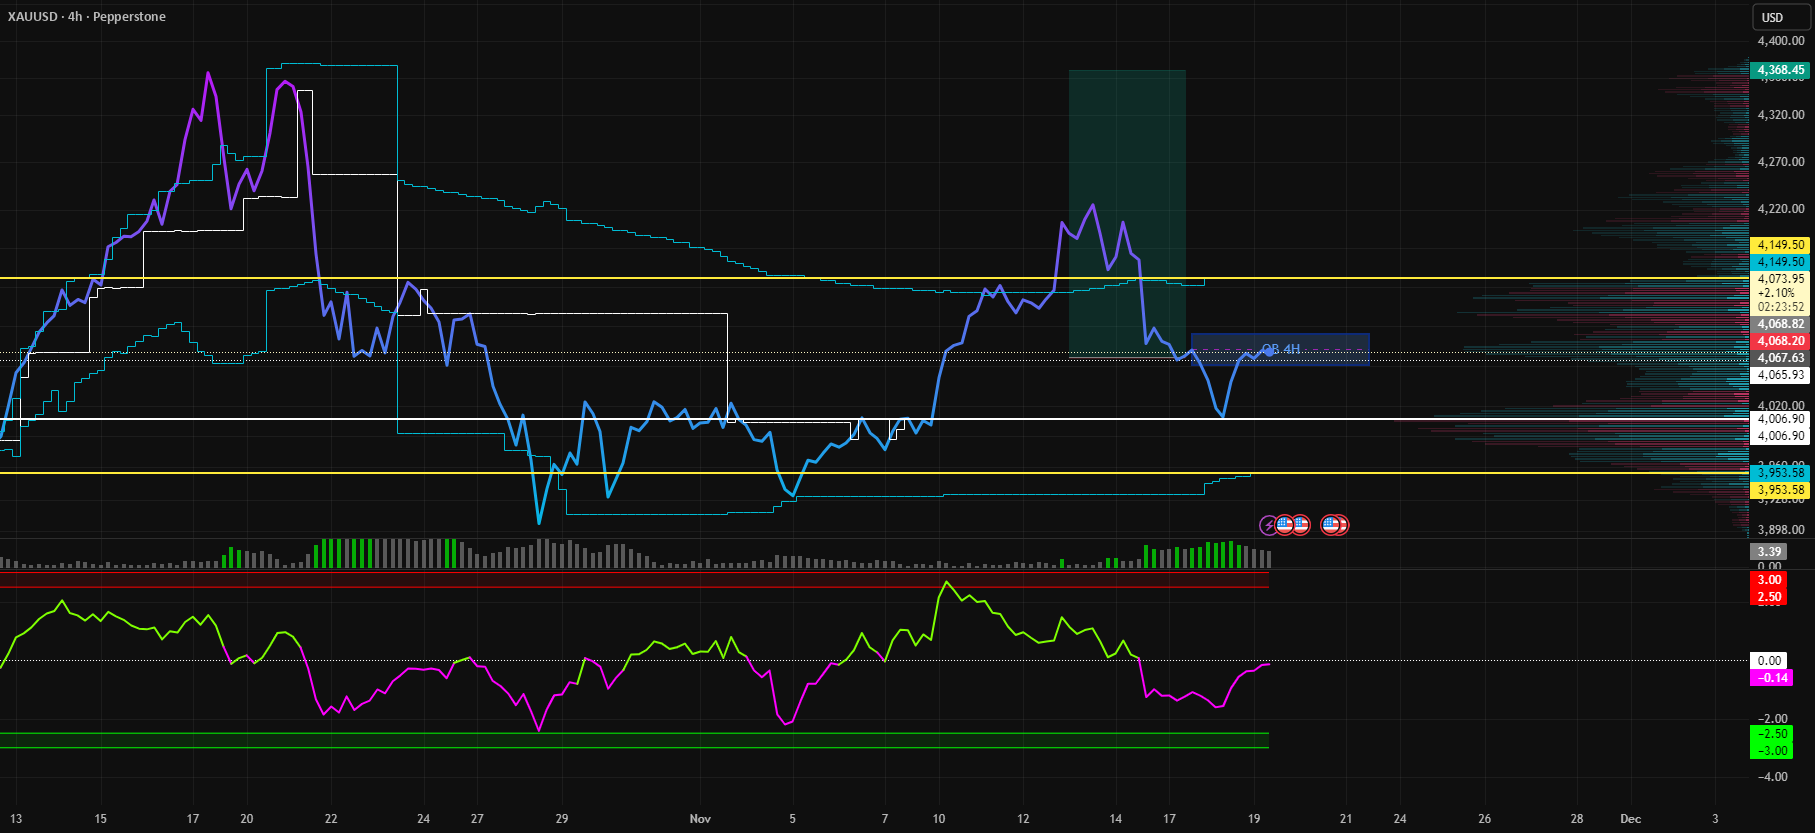Viewport: 1815px width, 833px height.
Task: Click the 4,400.00 price axis tick
Action: point(1781,41)
